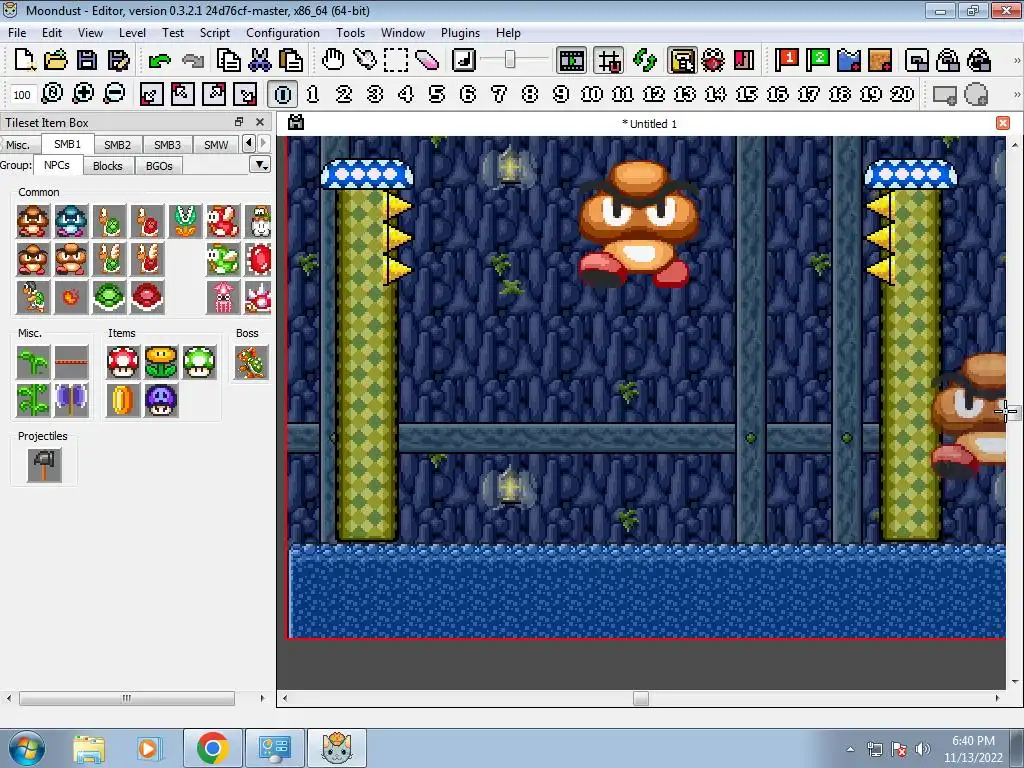Pick the Bowser boss tile
Image resolution: width=1024 pixels, height=768 pixels.
(251, 362)
